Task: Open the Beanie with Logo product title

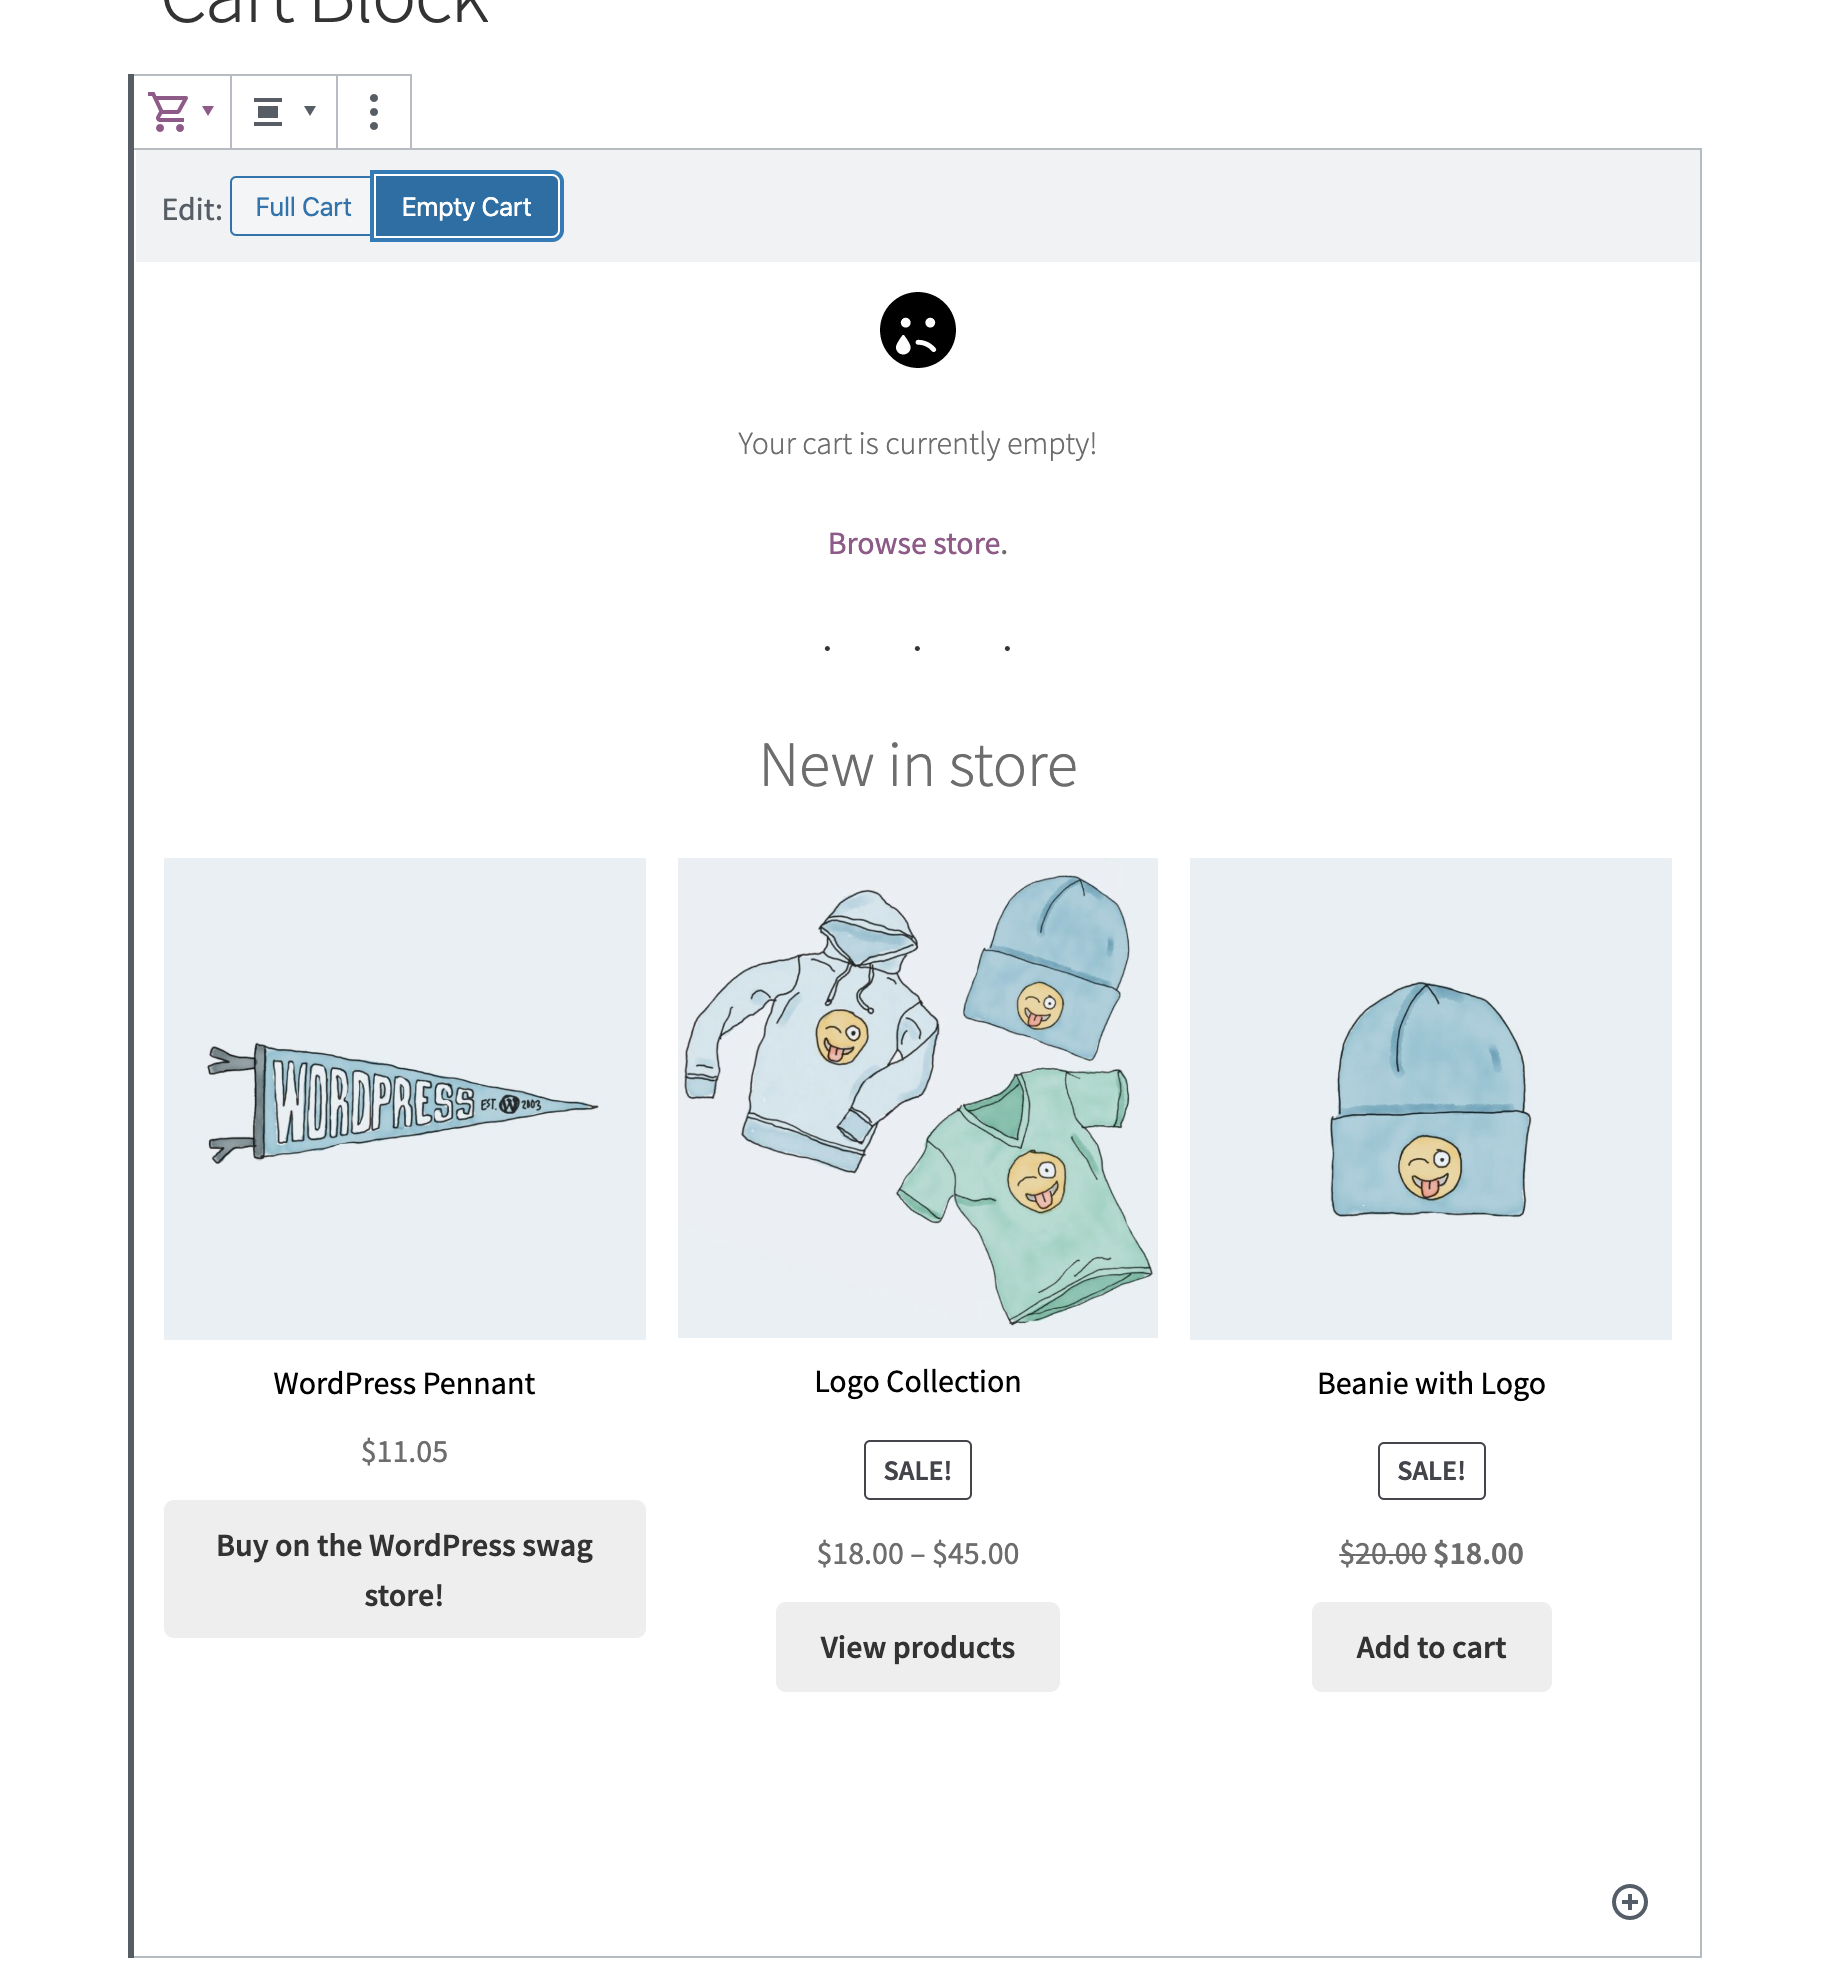Action: (x=1430, y=1383)
